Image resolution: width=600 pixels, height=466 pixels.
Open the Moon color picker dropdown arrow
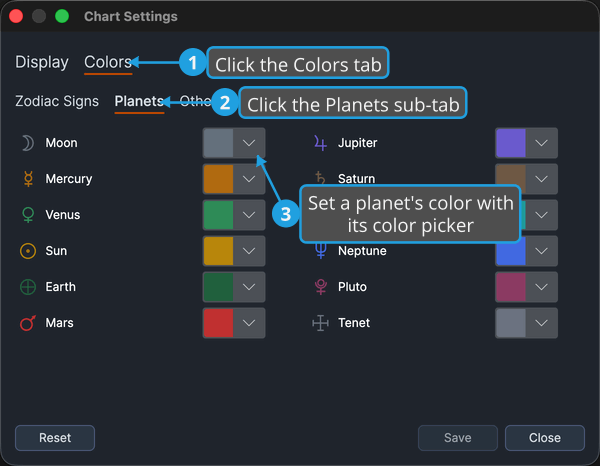click(x=249, y=143)
